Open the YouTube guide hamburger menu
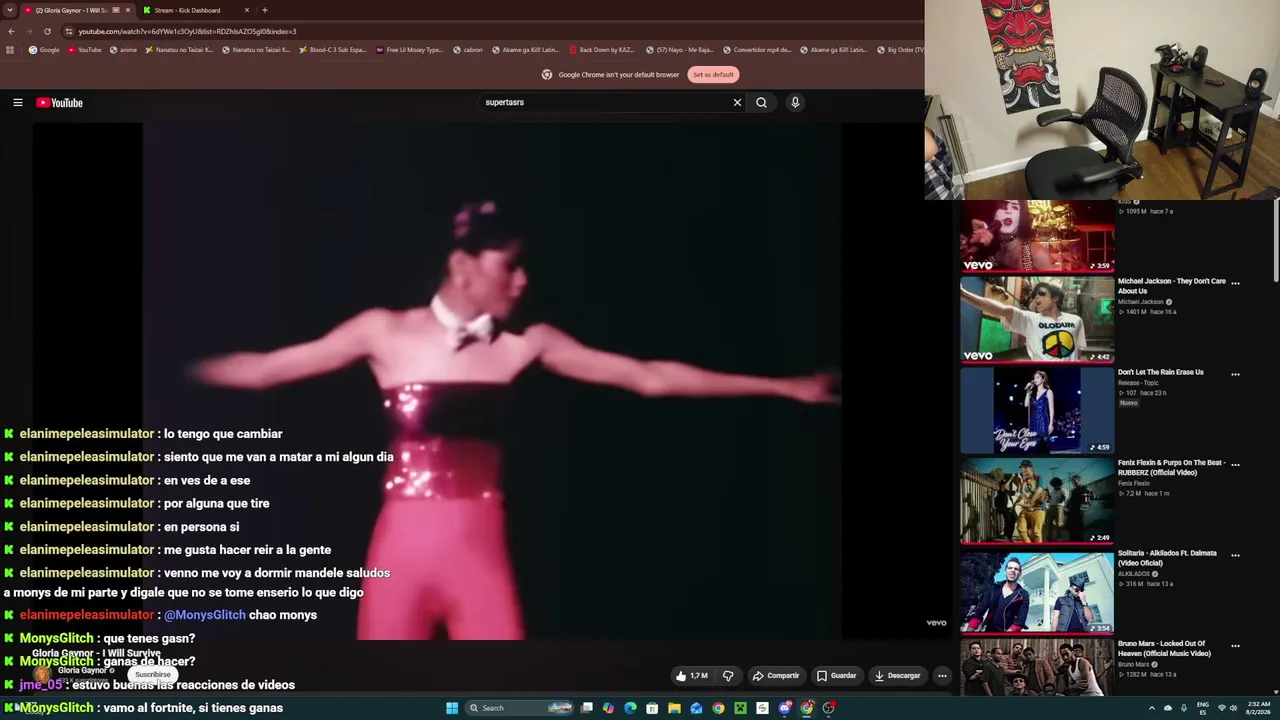Image resolution: width=1280 pixels, height=720 pixels. [18, 102]
